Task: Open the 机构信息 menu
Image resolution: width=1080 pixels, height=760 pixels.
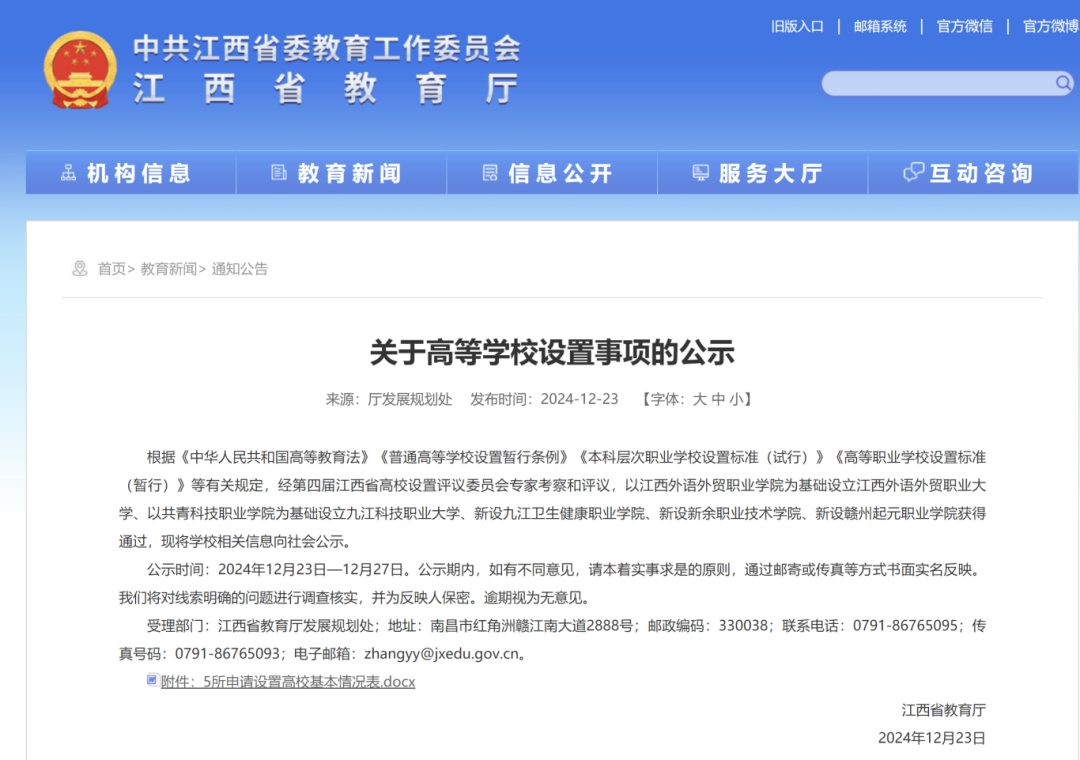Action: 138,173
